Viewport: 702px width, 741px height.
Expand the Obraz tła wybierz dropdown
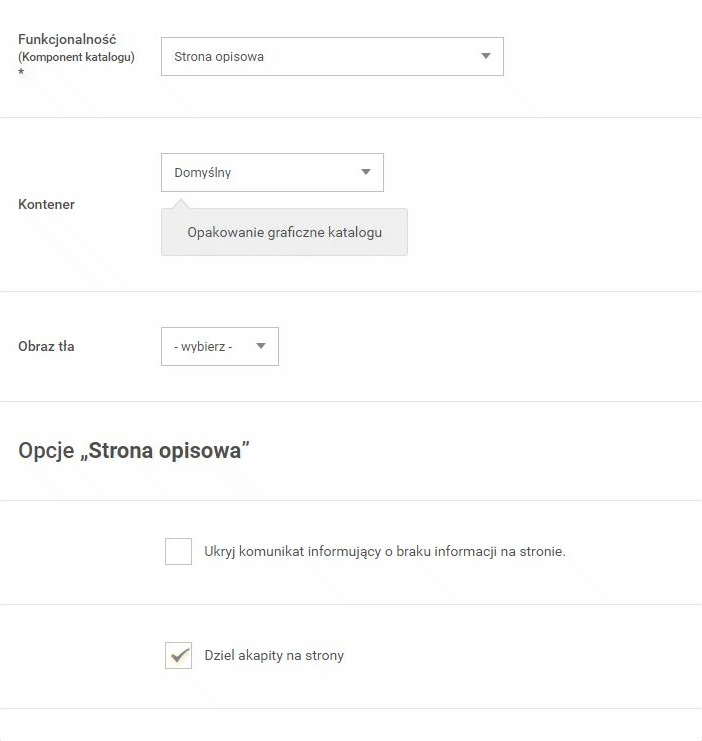220,346
